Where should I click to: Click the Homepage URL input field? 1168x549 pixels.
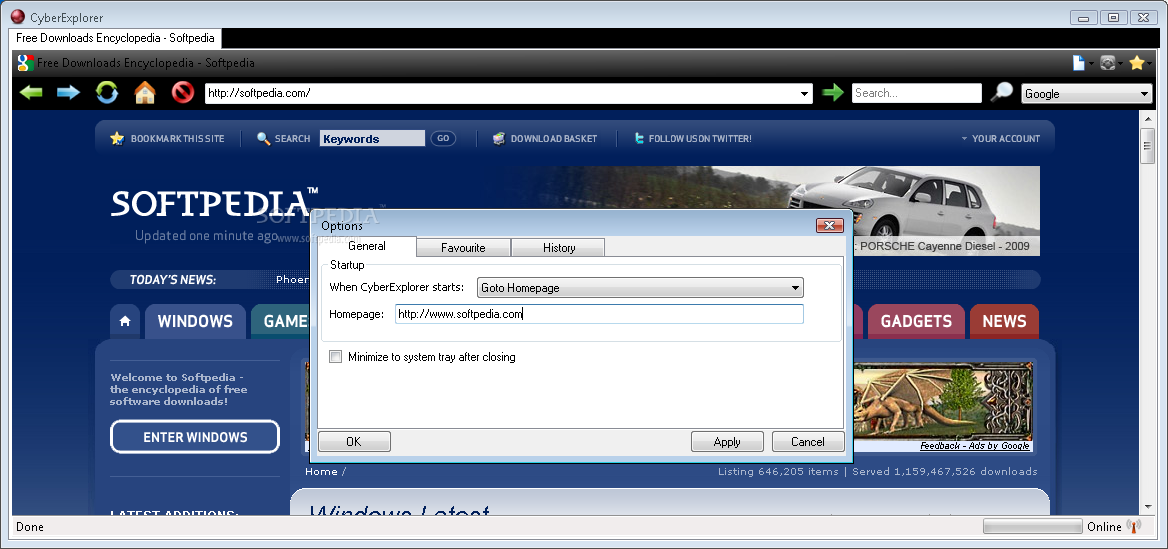click(600, 314)
